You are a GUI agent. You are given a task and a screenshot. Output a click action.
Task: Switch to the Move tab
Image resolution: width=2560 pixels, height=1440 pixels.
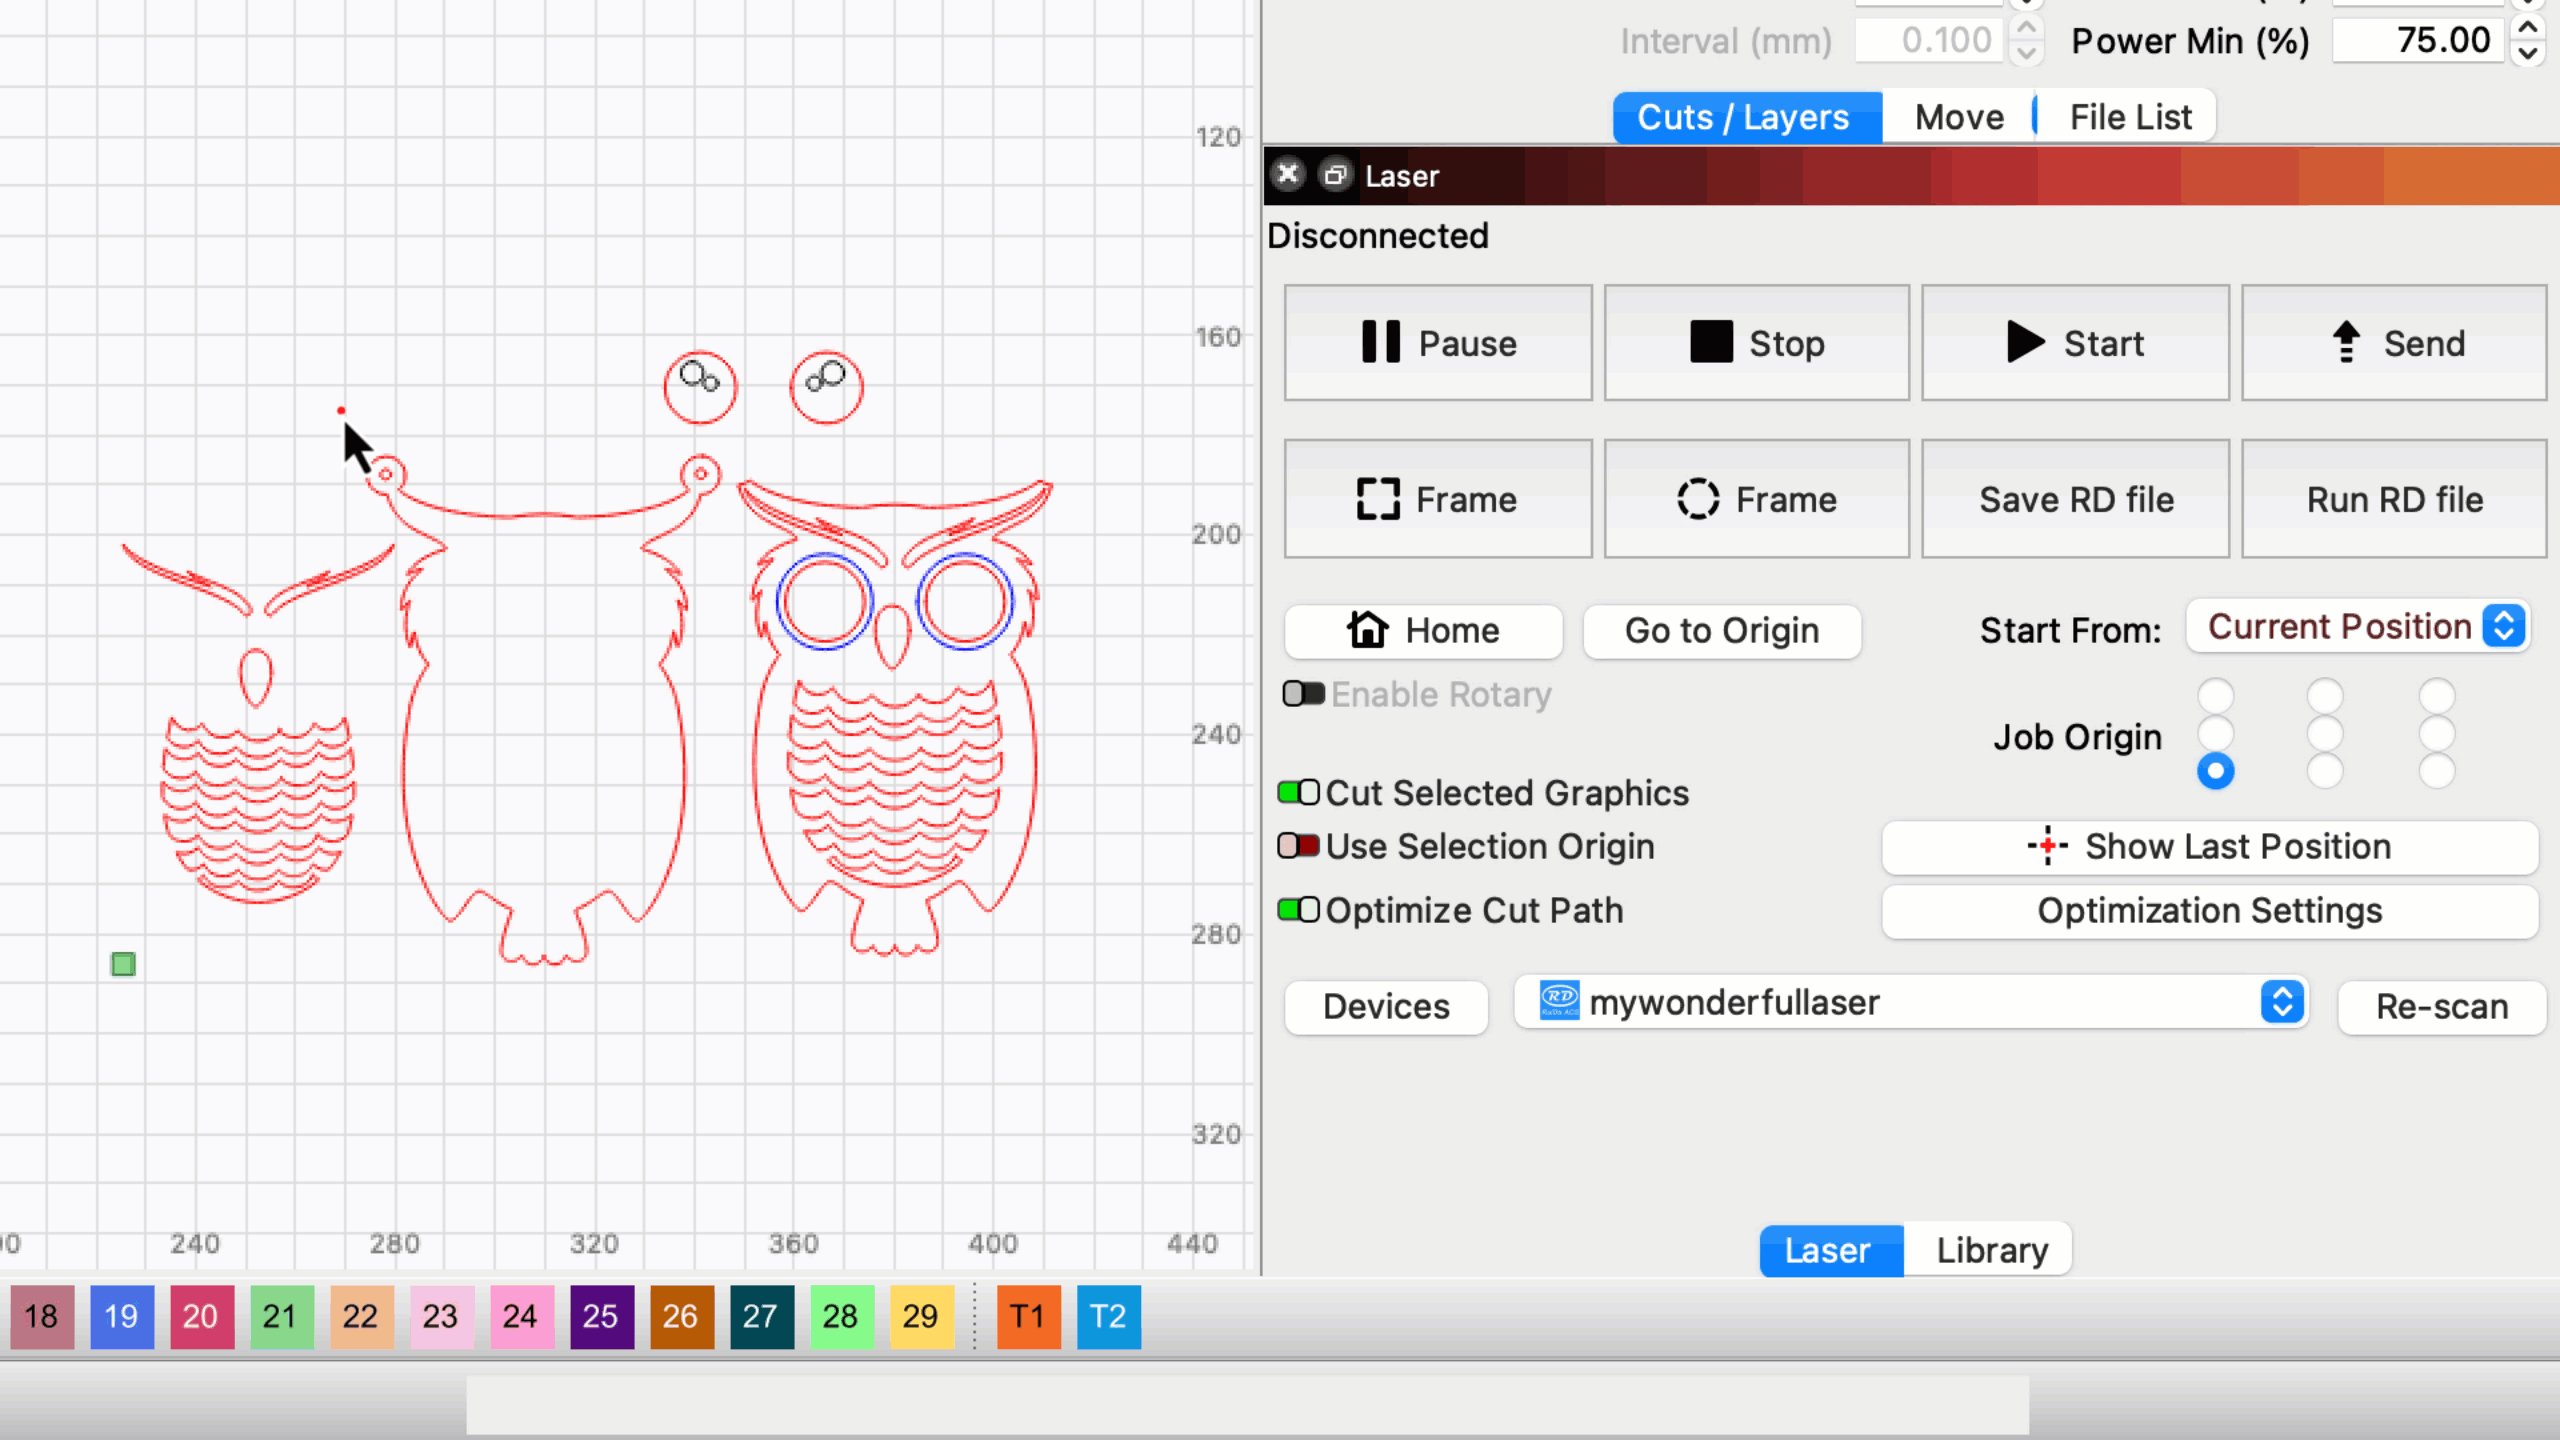1958,118
